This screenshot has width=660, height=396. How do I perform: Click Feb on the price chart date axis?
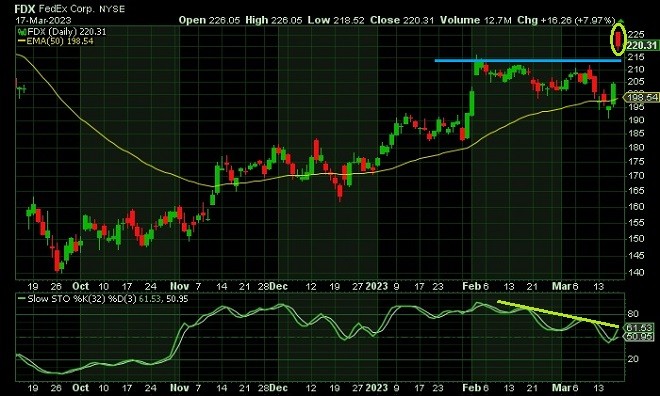(471, 287)
